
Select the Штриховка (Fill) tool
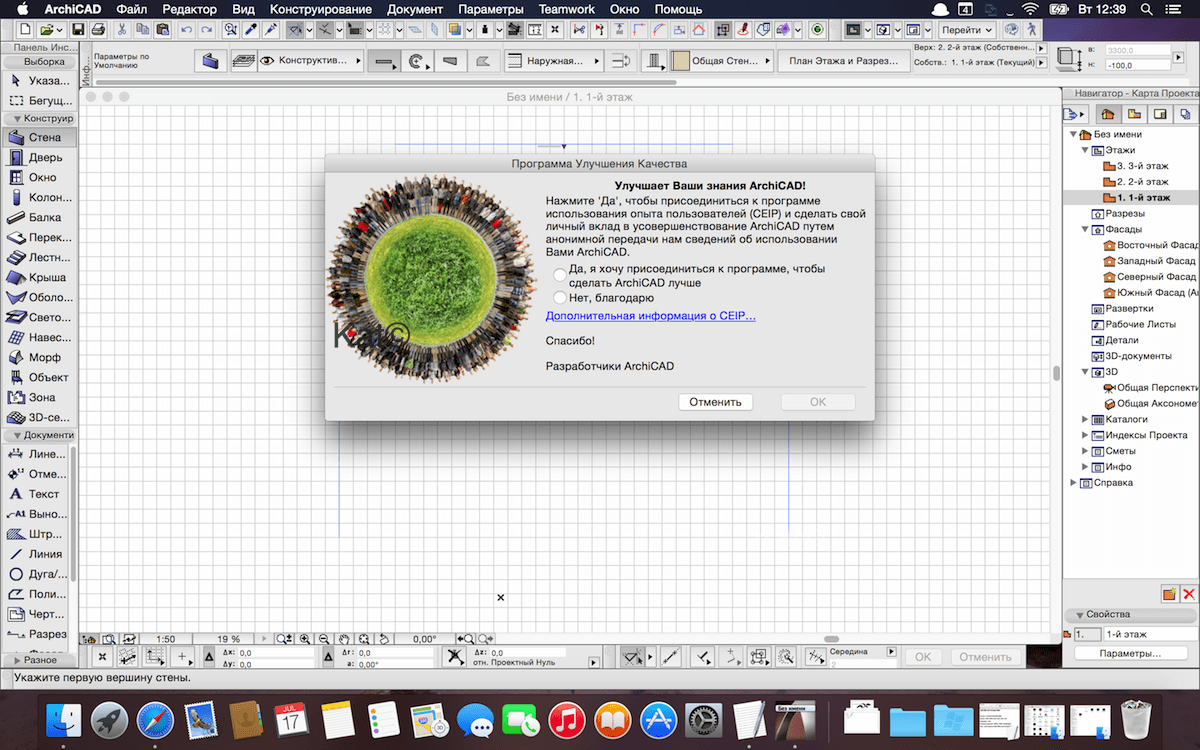tap(38, 533)
